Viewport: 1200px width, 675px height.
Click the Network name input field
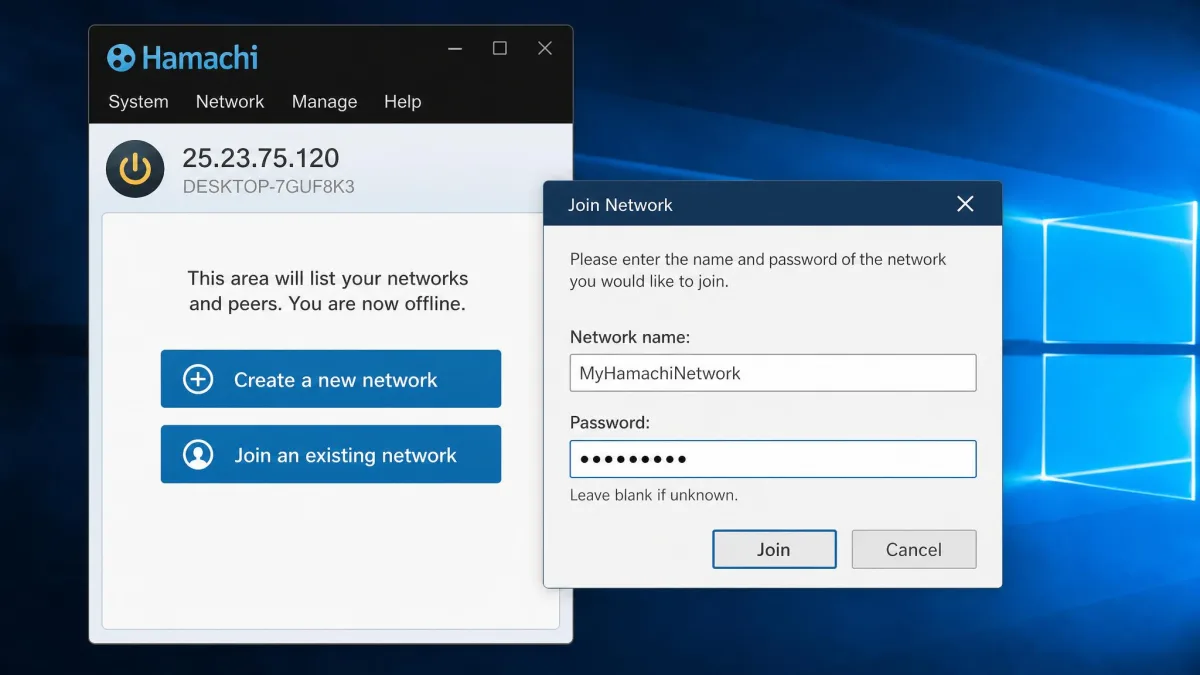pyautogui.click(x=773, y=373)
